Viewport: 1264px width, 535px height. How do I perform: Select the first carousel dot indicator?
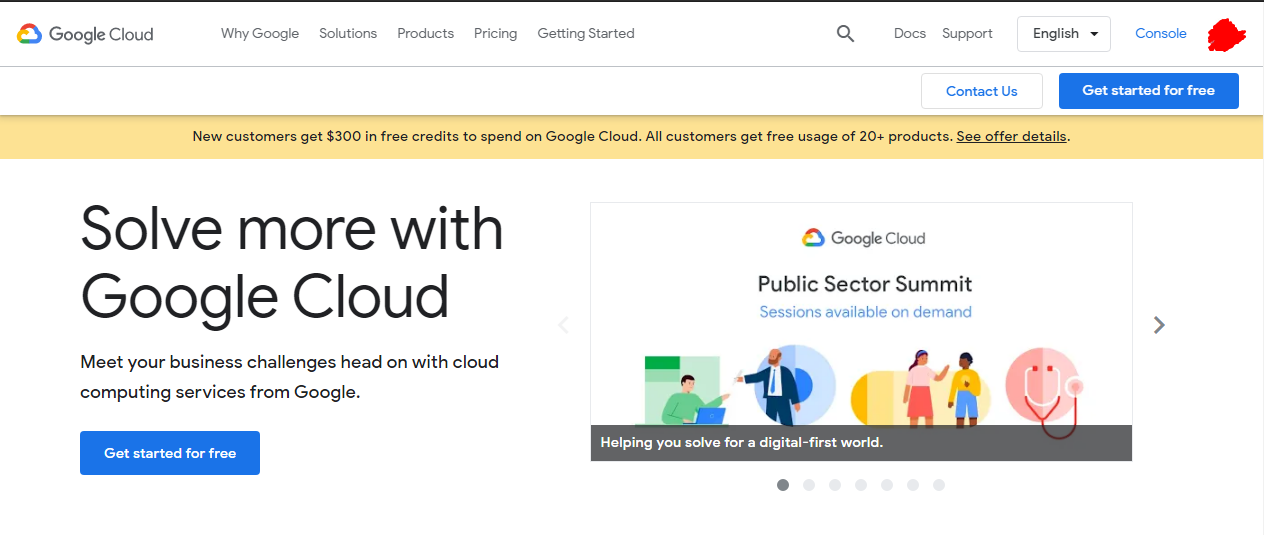783,485
